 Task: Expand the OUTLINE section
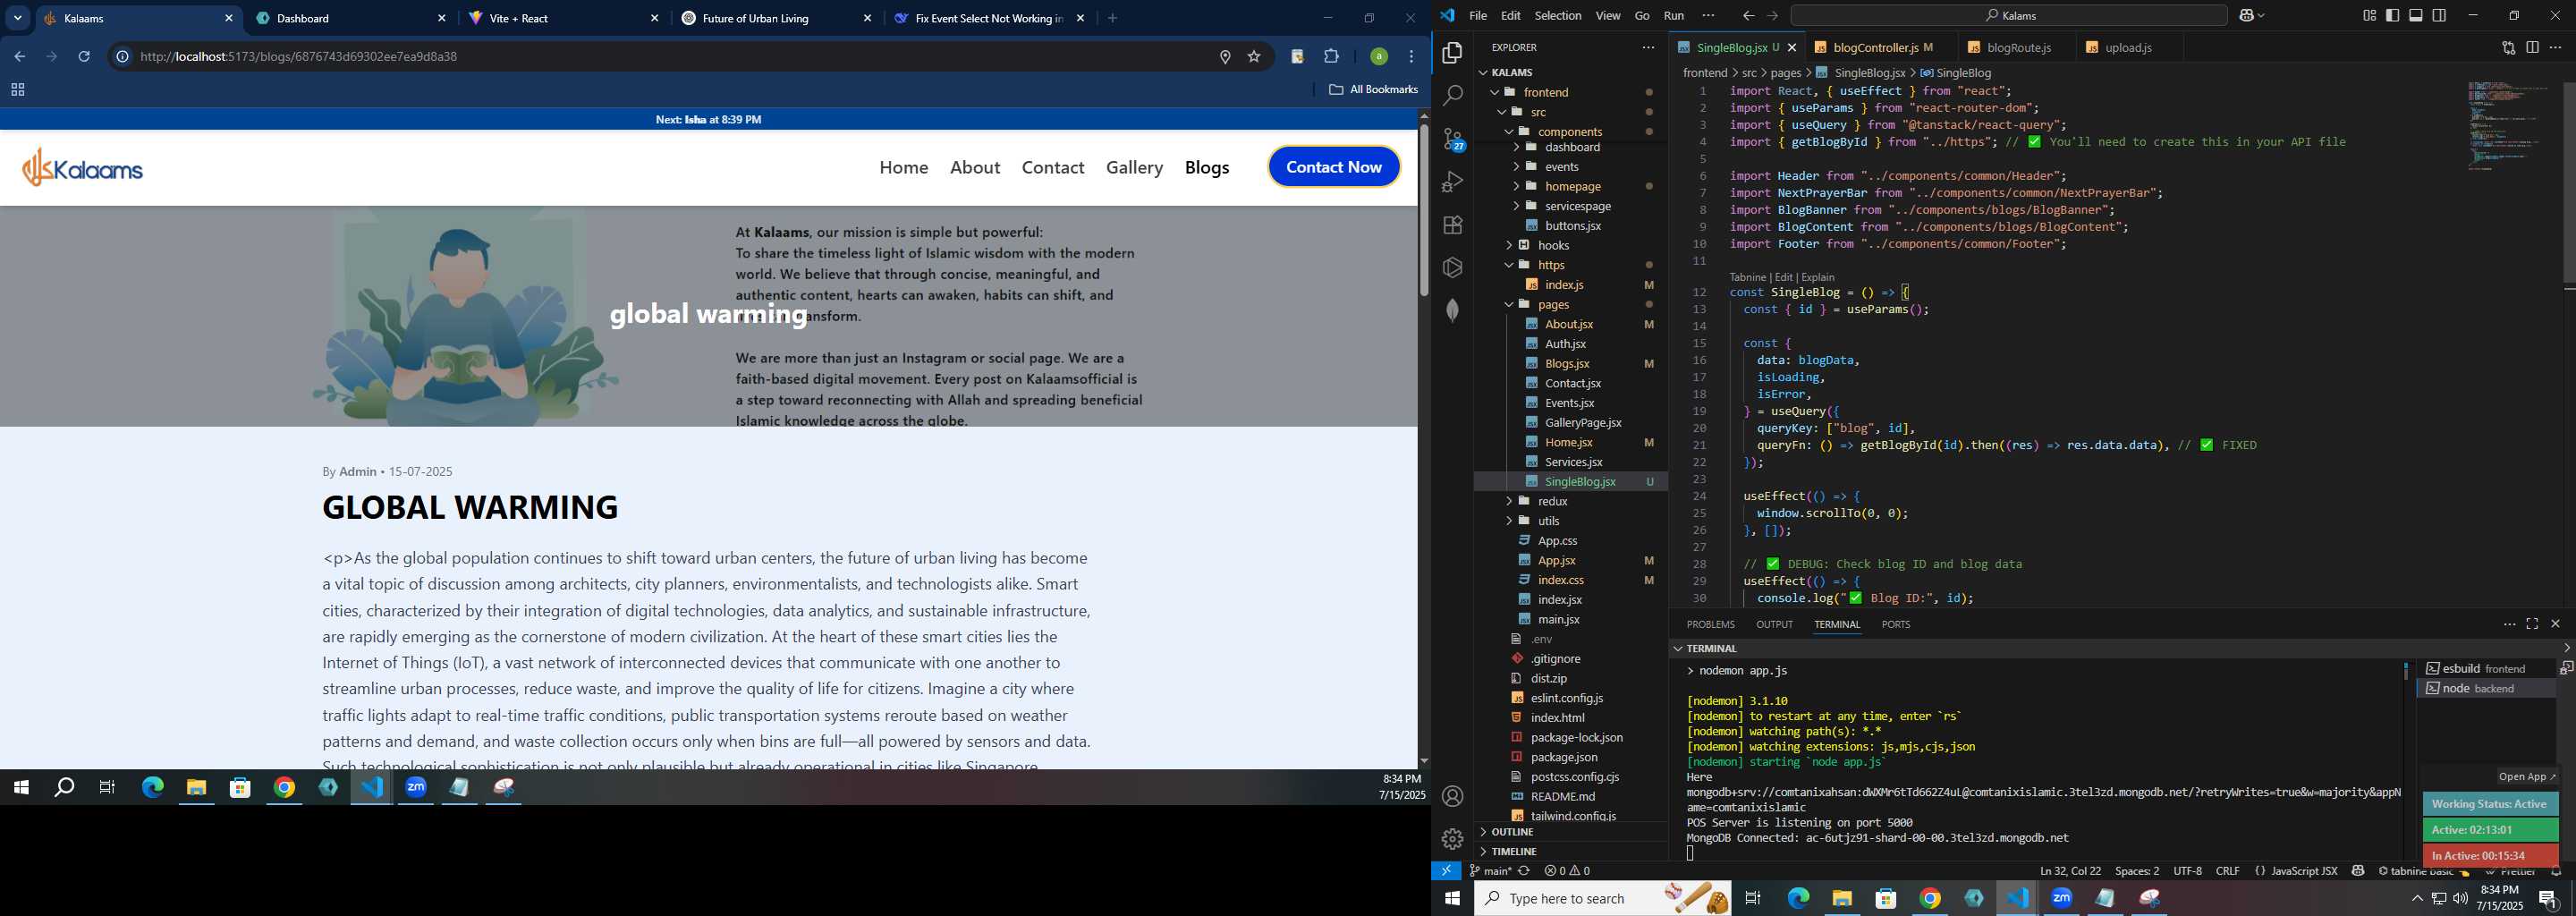tap(1512, 832)
